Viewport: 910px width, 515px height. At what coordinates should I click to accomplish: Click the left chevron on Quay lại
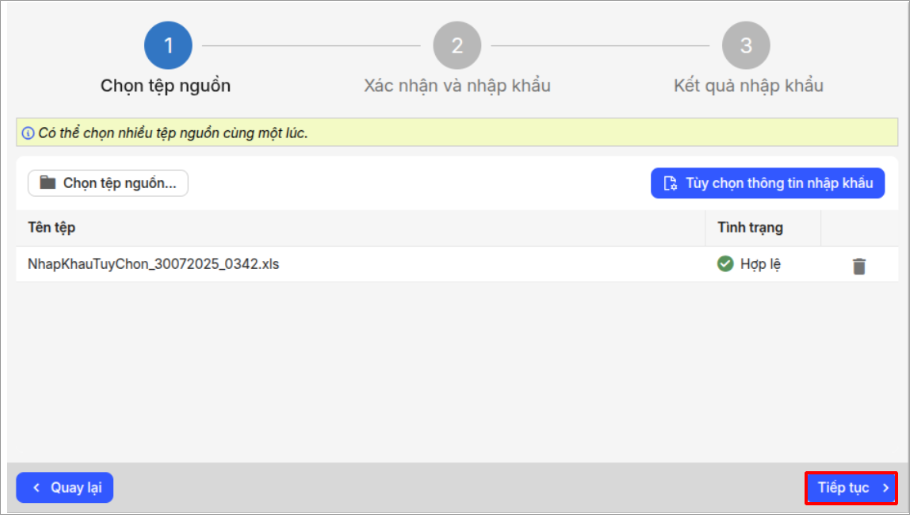[37, 488]
